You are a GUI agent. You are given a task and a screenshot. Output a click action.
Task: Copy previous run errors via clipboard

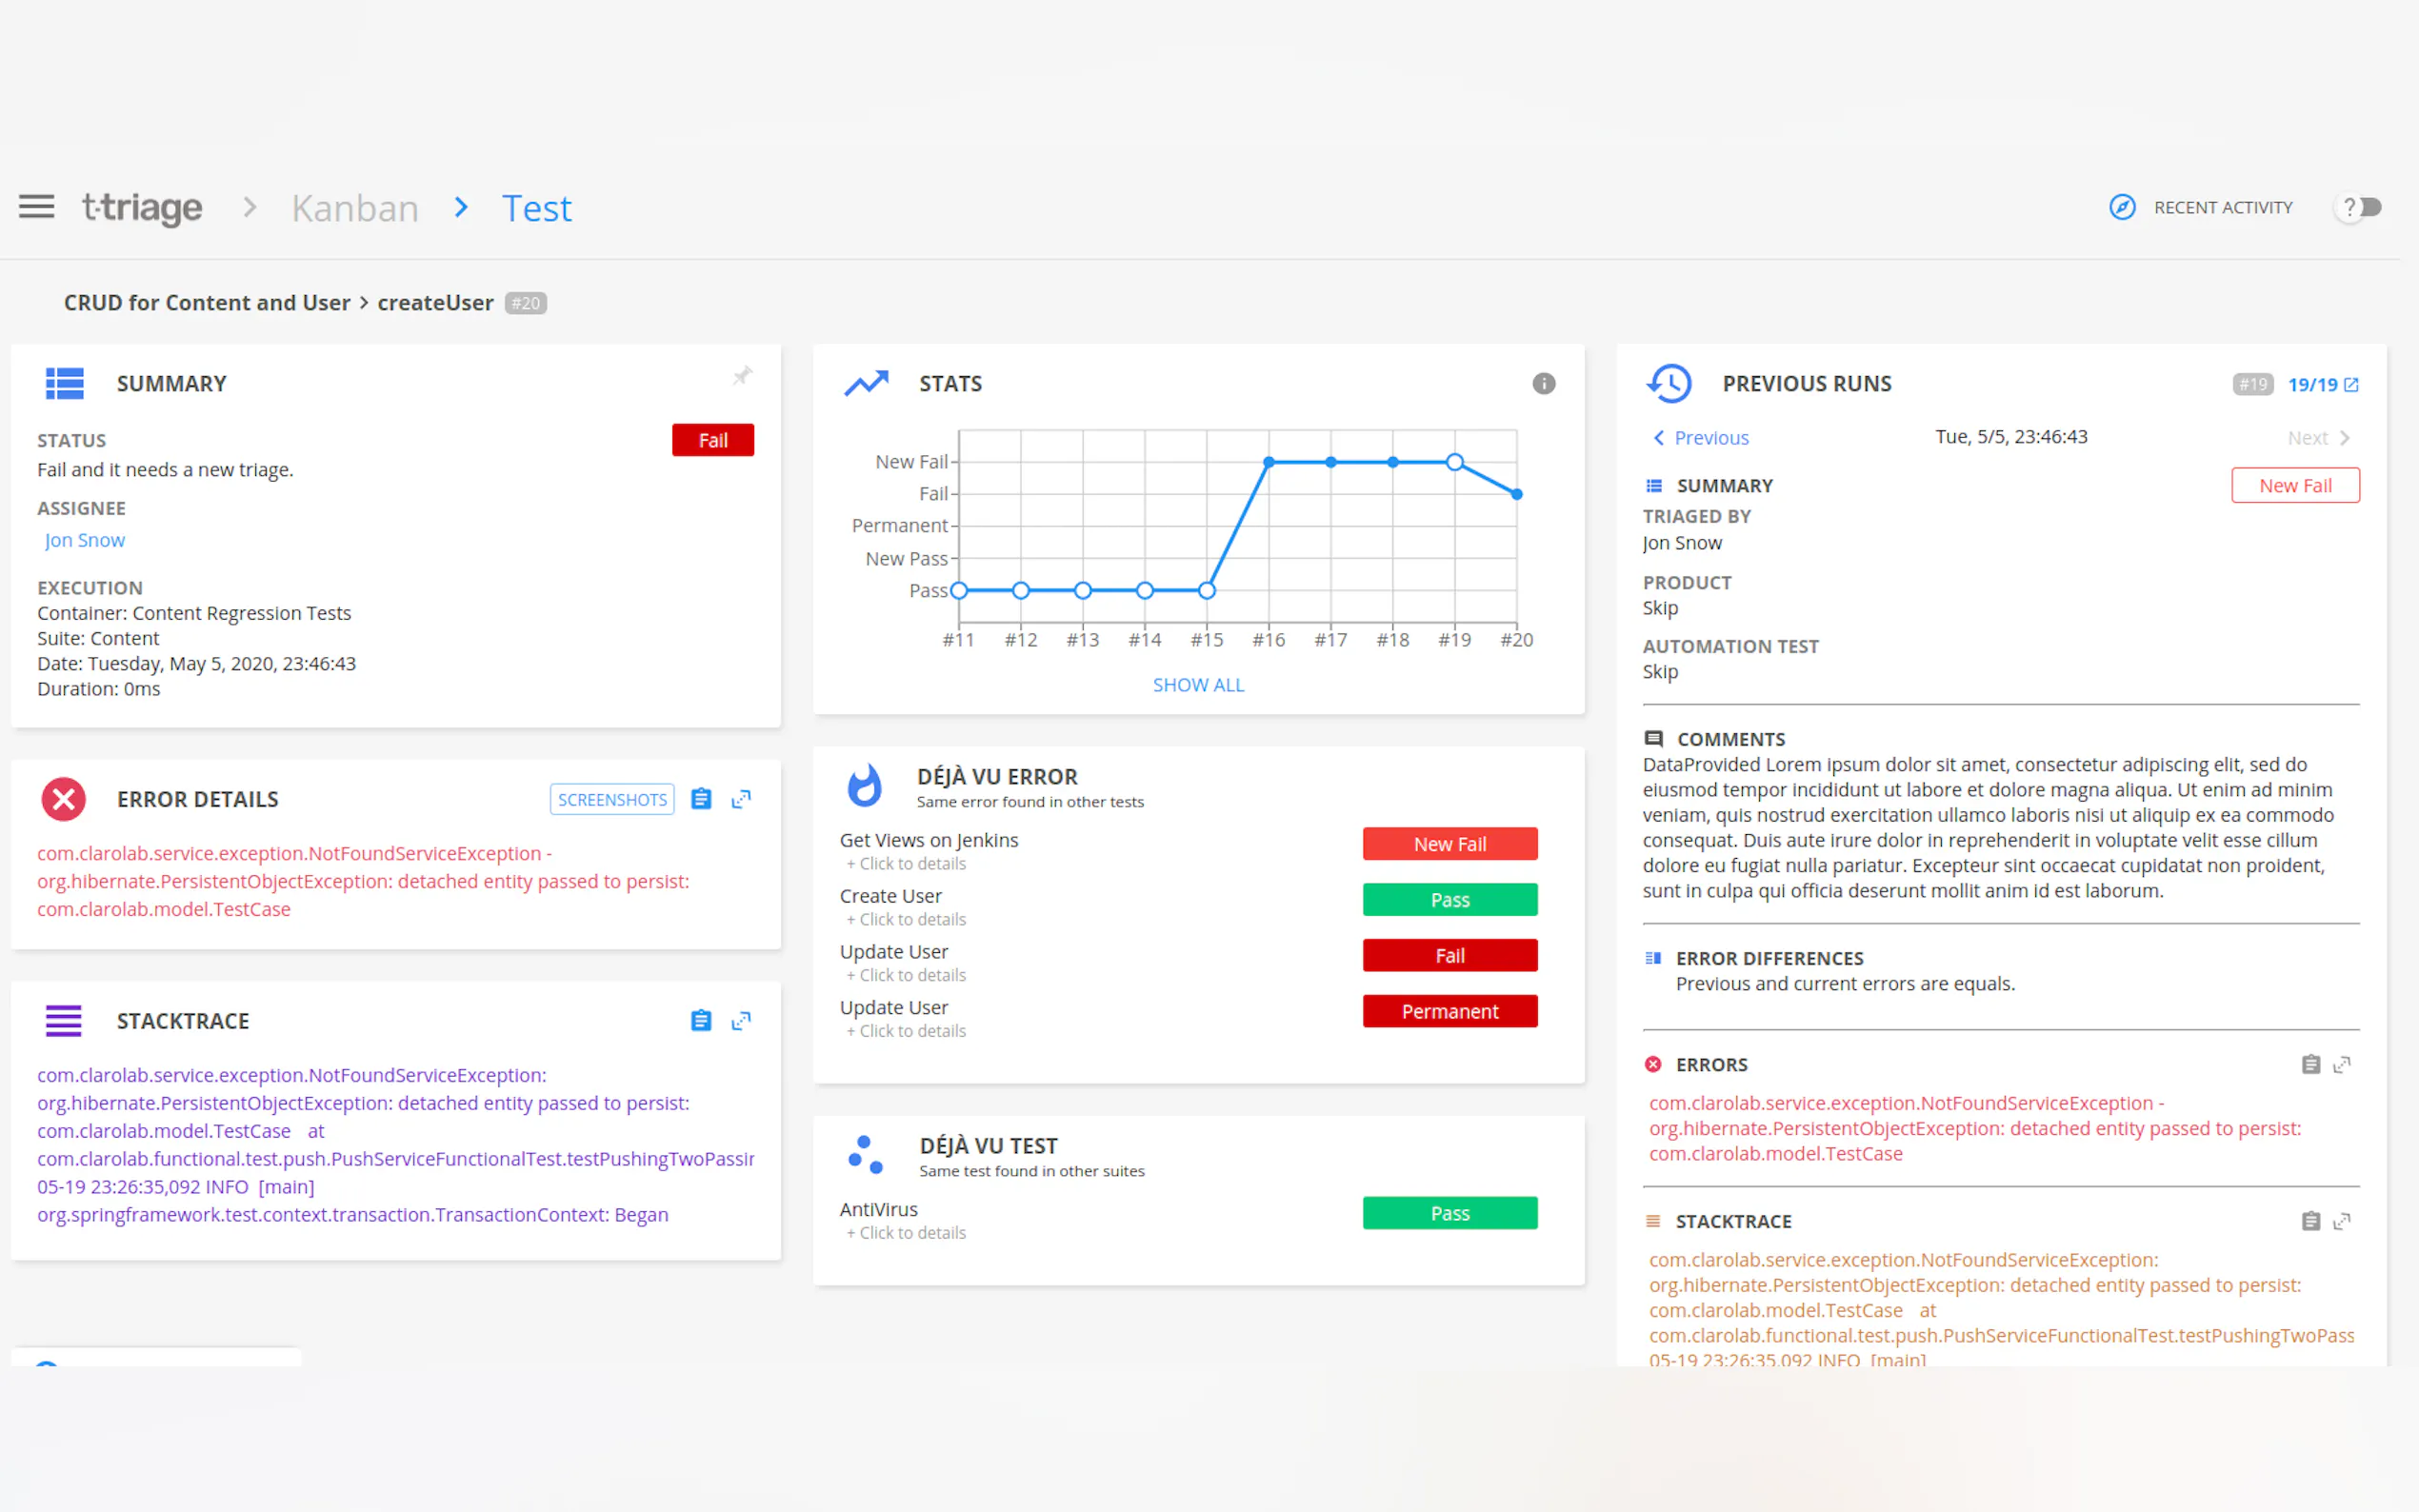click(2310, 1064)
